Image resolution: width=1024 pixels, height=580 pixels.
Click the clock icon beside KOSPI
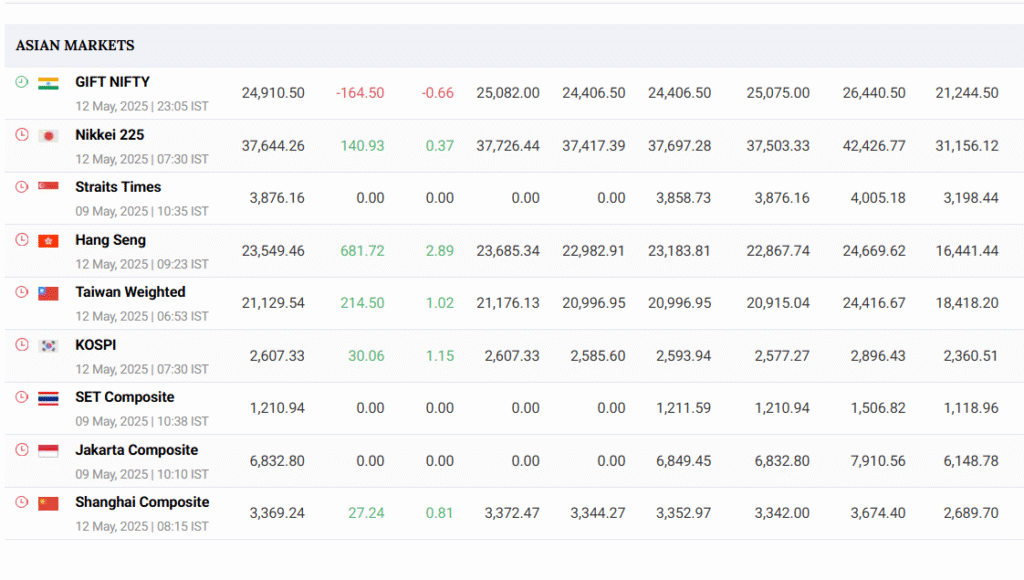point(22,345)
